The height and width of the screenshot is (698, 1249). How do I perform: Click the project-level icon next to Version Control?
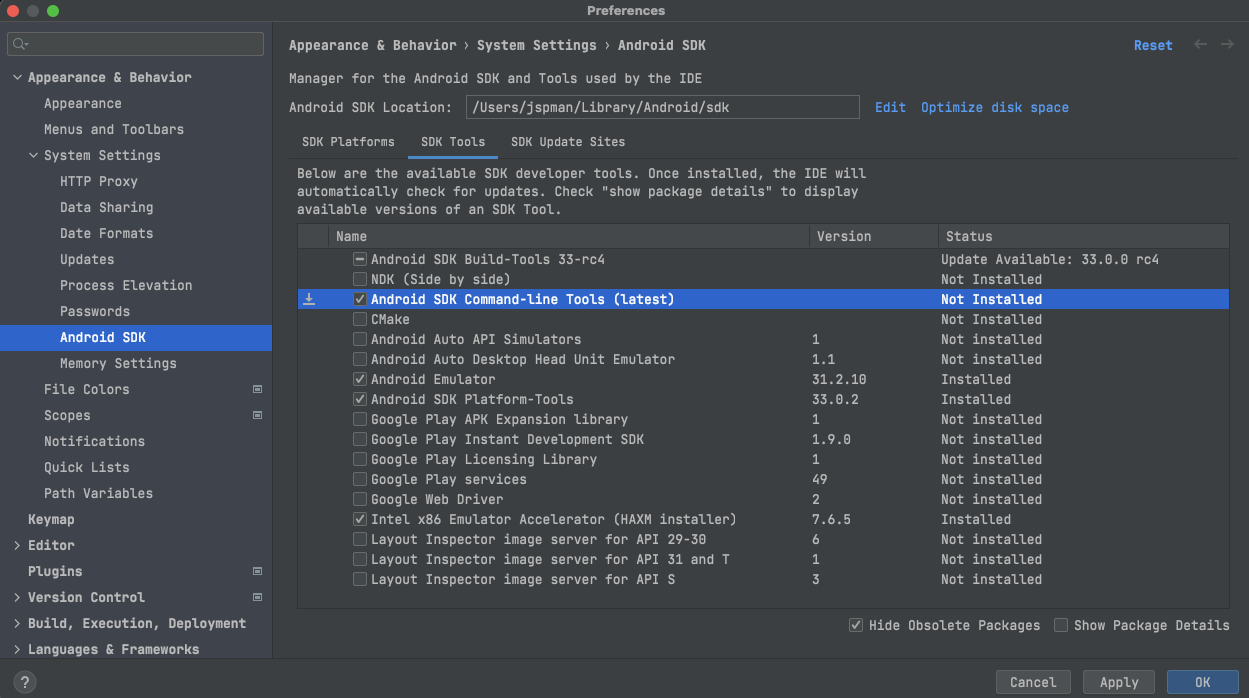[x=257, y=597]
